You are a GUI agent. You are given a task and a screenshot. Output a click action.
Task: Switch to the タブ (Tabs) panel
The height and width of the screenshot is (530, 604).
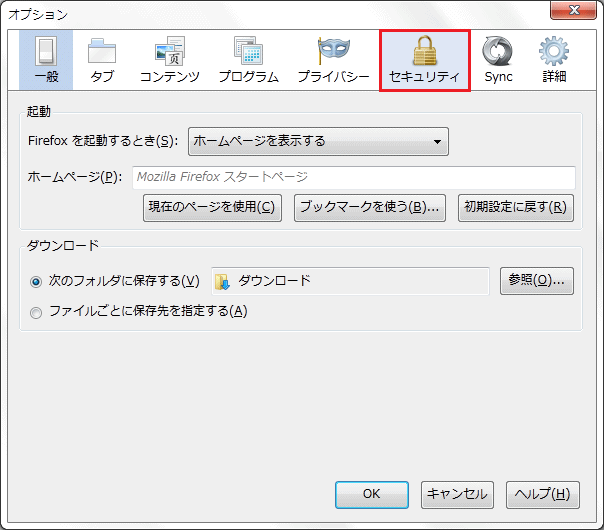point(102,60)
